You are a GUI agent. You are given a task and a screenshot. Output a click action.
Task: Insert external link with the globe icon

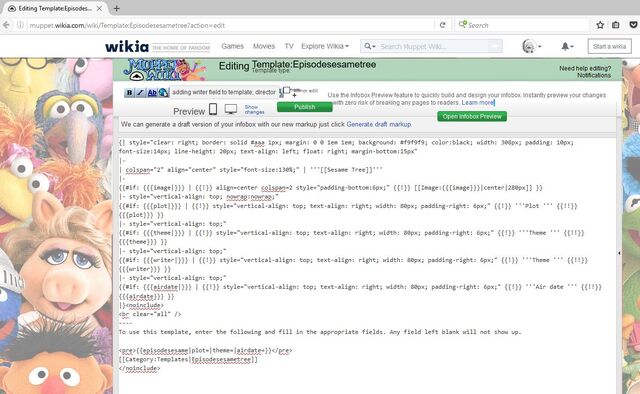click(x=163, y=93)
